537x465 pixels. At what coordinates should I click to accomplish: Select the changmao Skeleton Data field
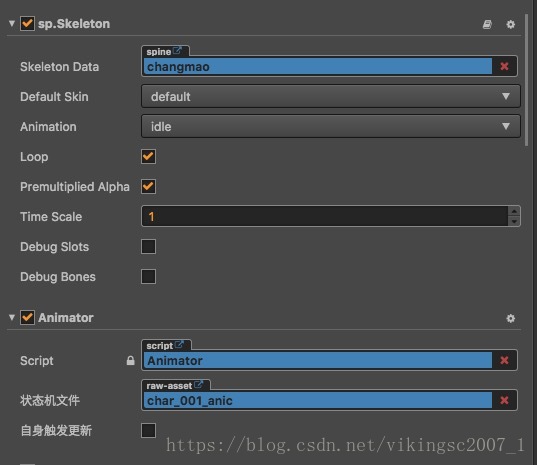tap(318, 66)
